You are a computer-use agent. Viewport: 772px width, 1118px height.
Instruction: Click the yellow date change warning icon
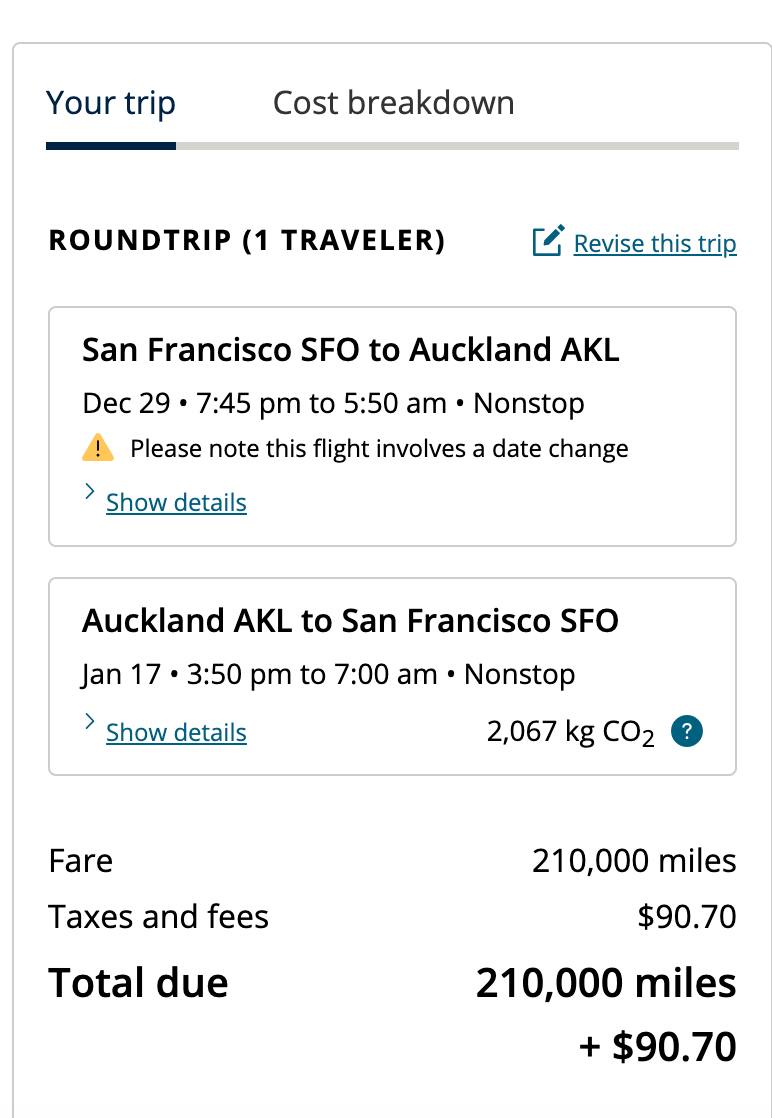pyautogui.click(x=97, y=448)
